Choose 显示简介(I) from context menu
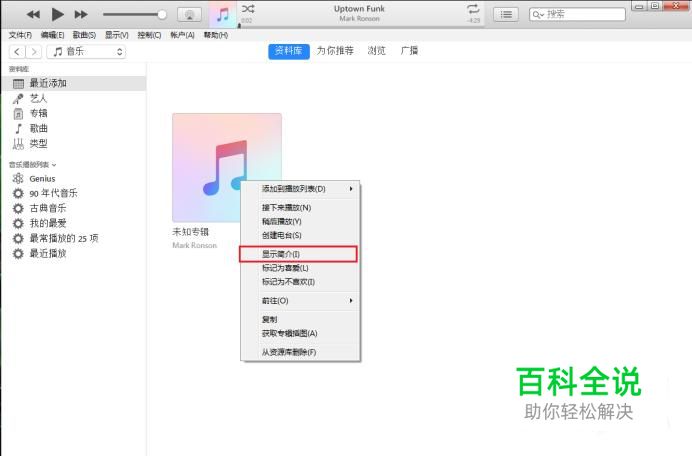The height and width of the screenshot is (456, 692). (300, 254)
